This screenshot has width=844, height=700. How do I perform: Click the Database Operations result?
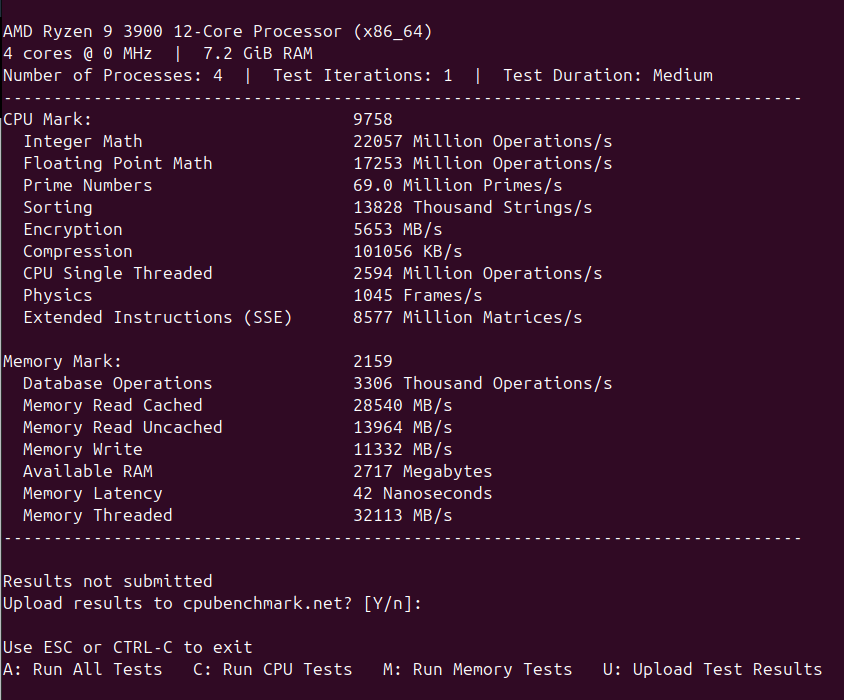click(483, 383)
